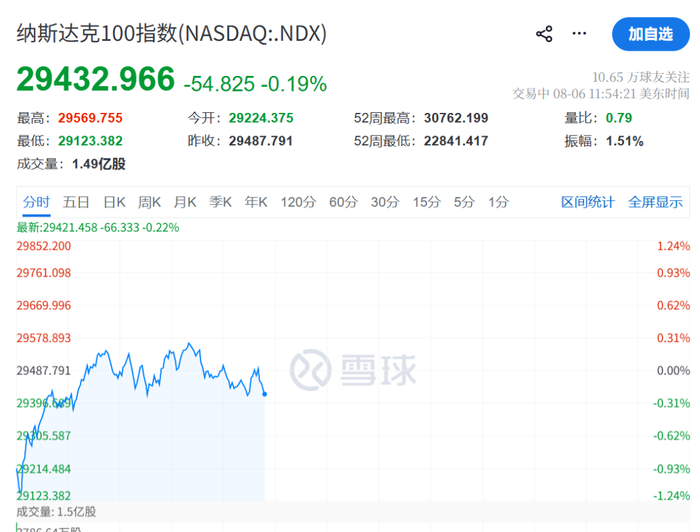Select the 年K chart tab

click(x=256, y=202)
